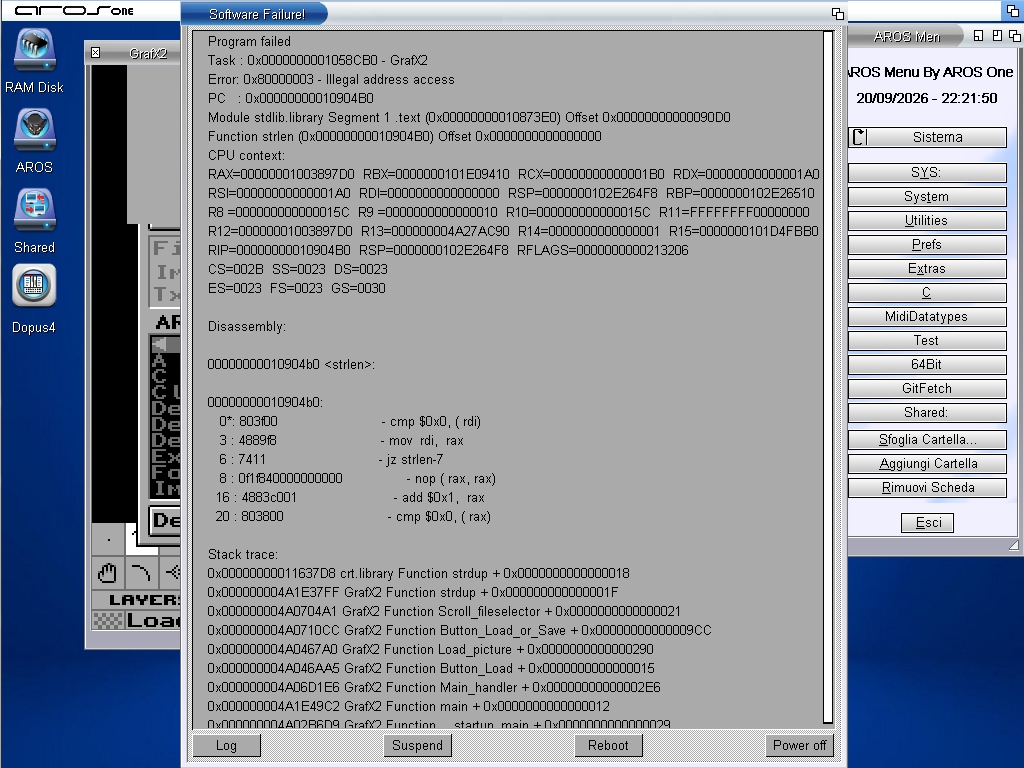The height and width of the screenshot is (768, 1024).
Task: Open the Sistema cycle dropdown
Action: click(927, 137)
